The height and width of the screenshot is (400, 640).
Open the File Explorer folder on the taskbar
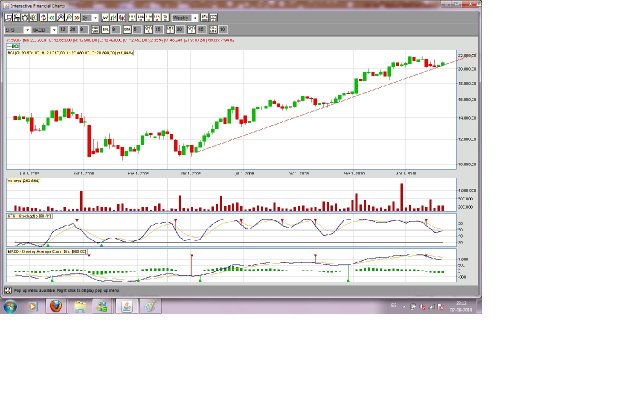click(80, 306)
